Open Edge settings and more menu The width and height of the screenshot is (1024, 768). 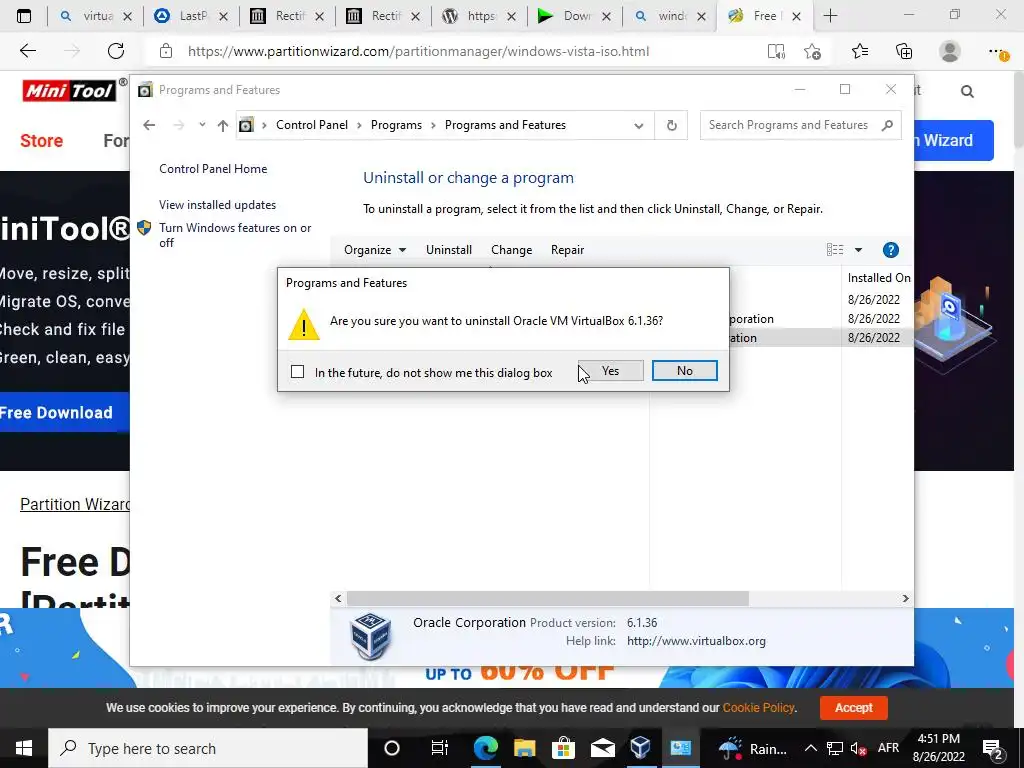pyautogui.click(x=997, y=51)
